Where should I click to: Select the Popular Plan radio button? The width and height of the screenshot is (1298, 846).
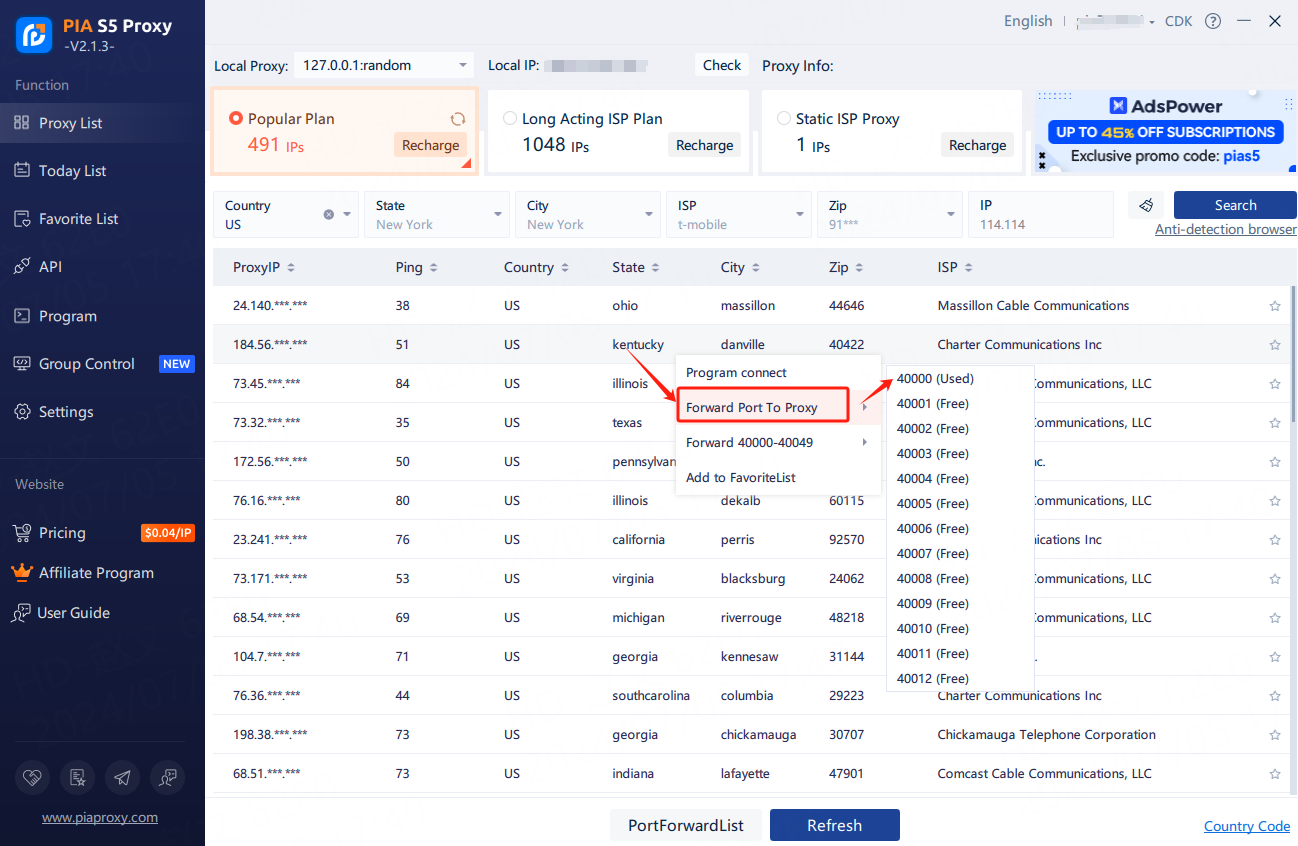(236, 118)
